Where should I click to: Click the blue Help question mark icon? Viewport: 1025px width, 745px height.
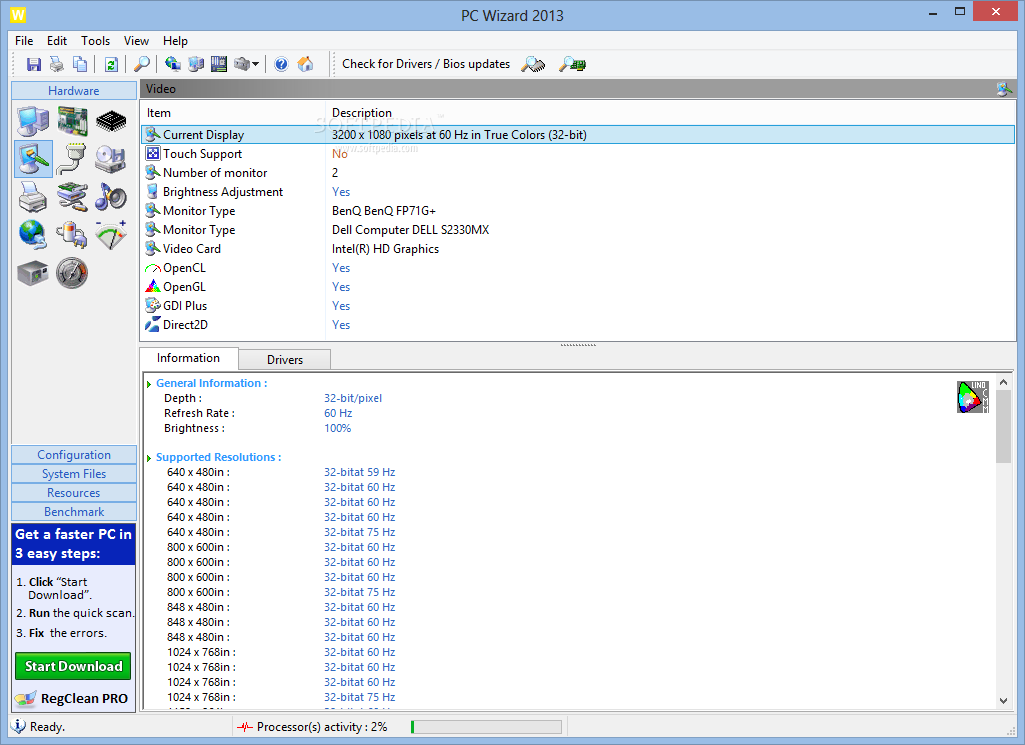pos(281,64)
